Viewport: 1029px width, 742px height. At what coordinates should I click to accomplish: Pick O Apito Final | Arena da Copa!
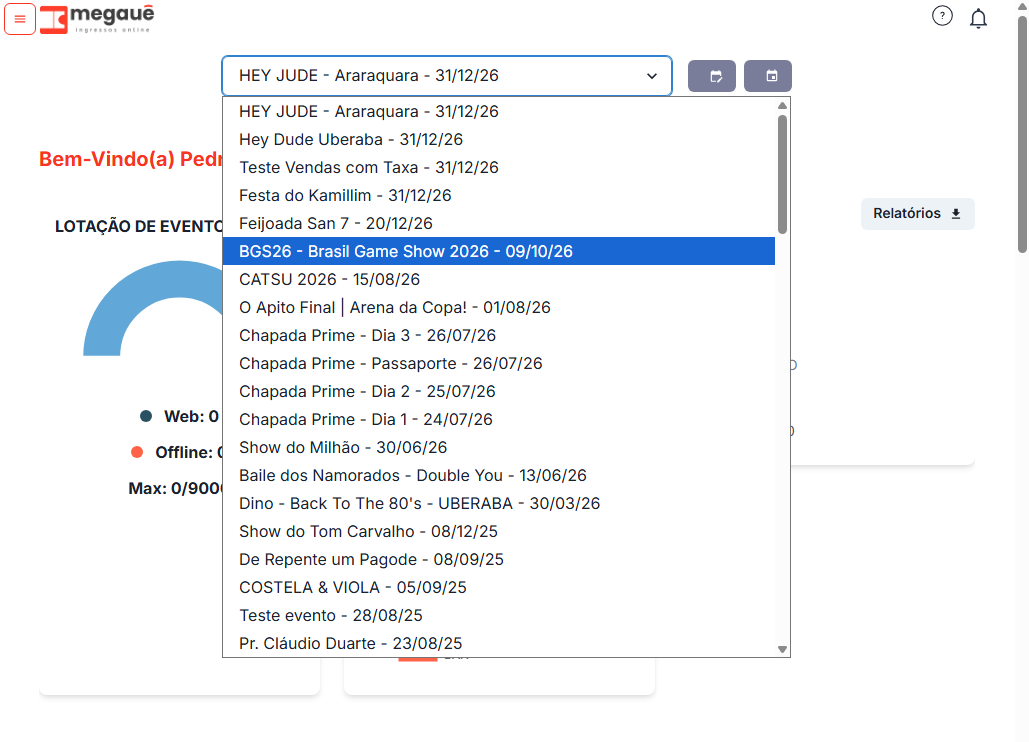point(499,308)
